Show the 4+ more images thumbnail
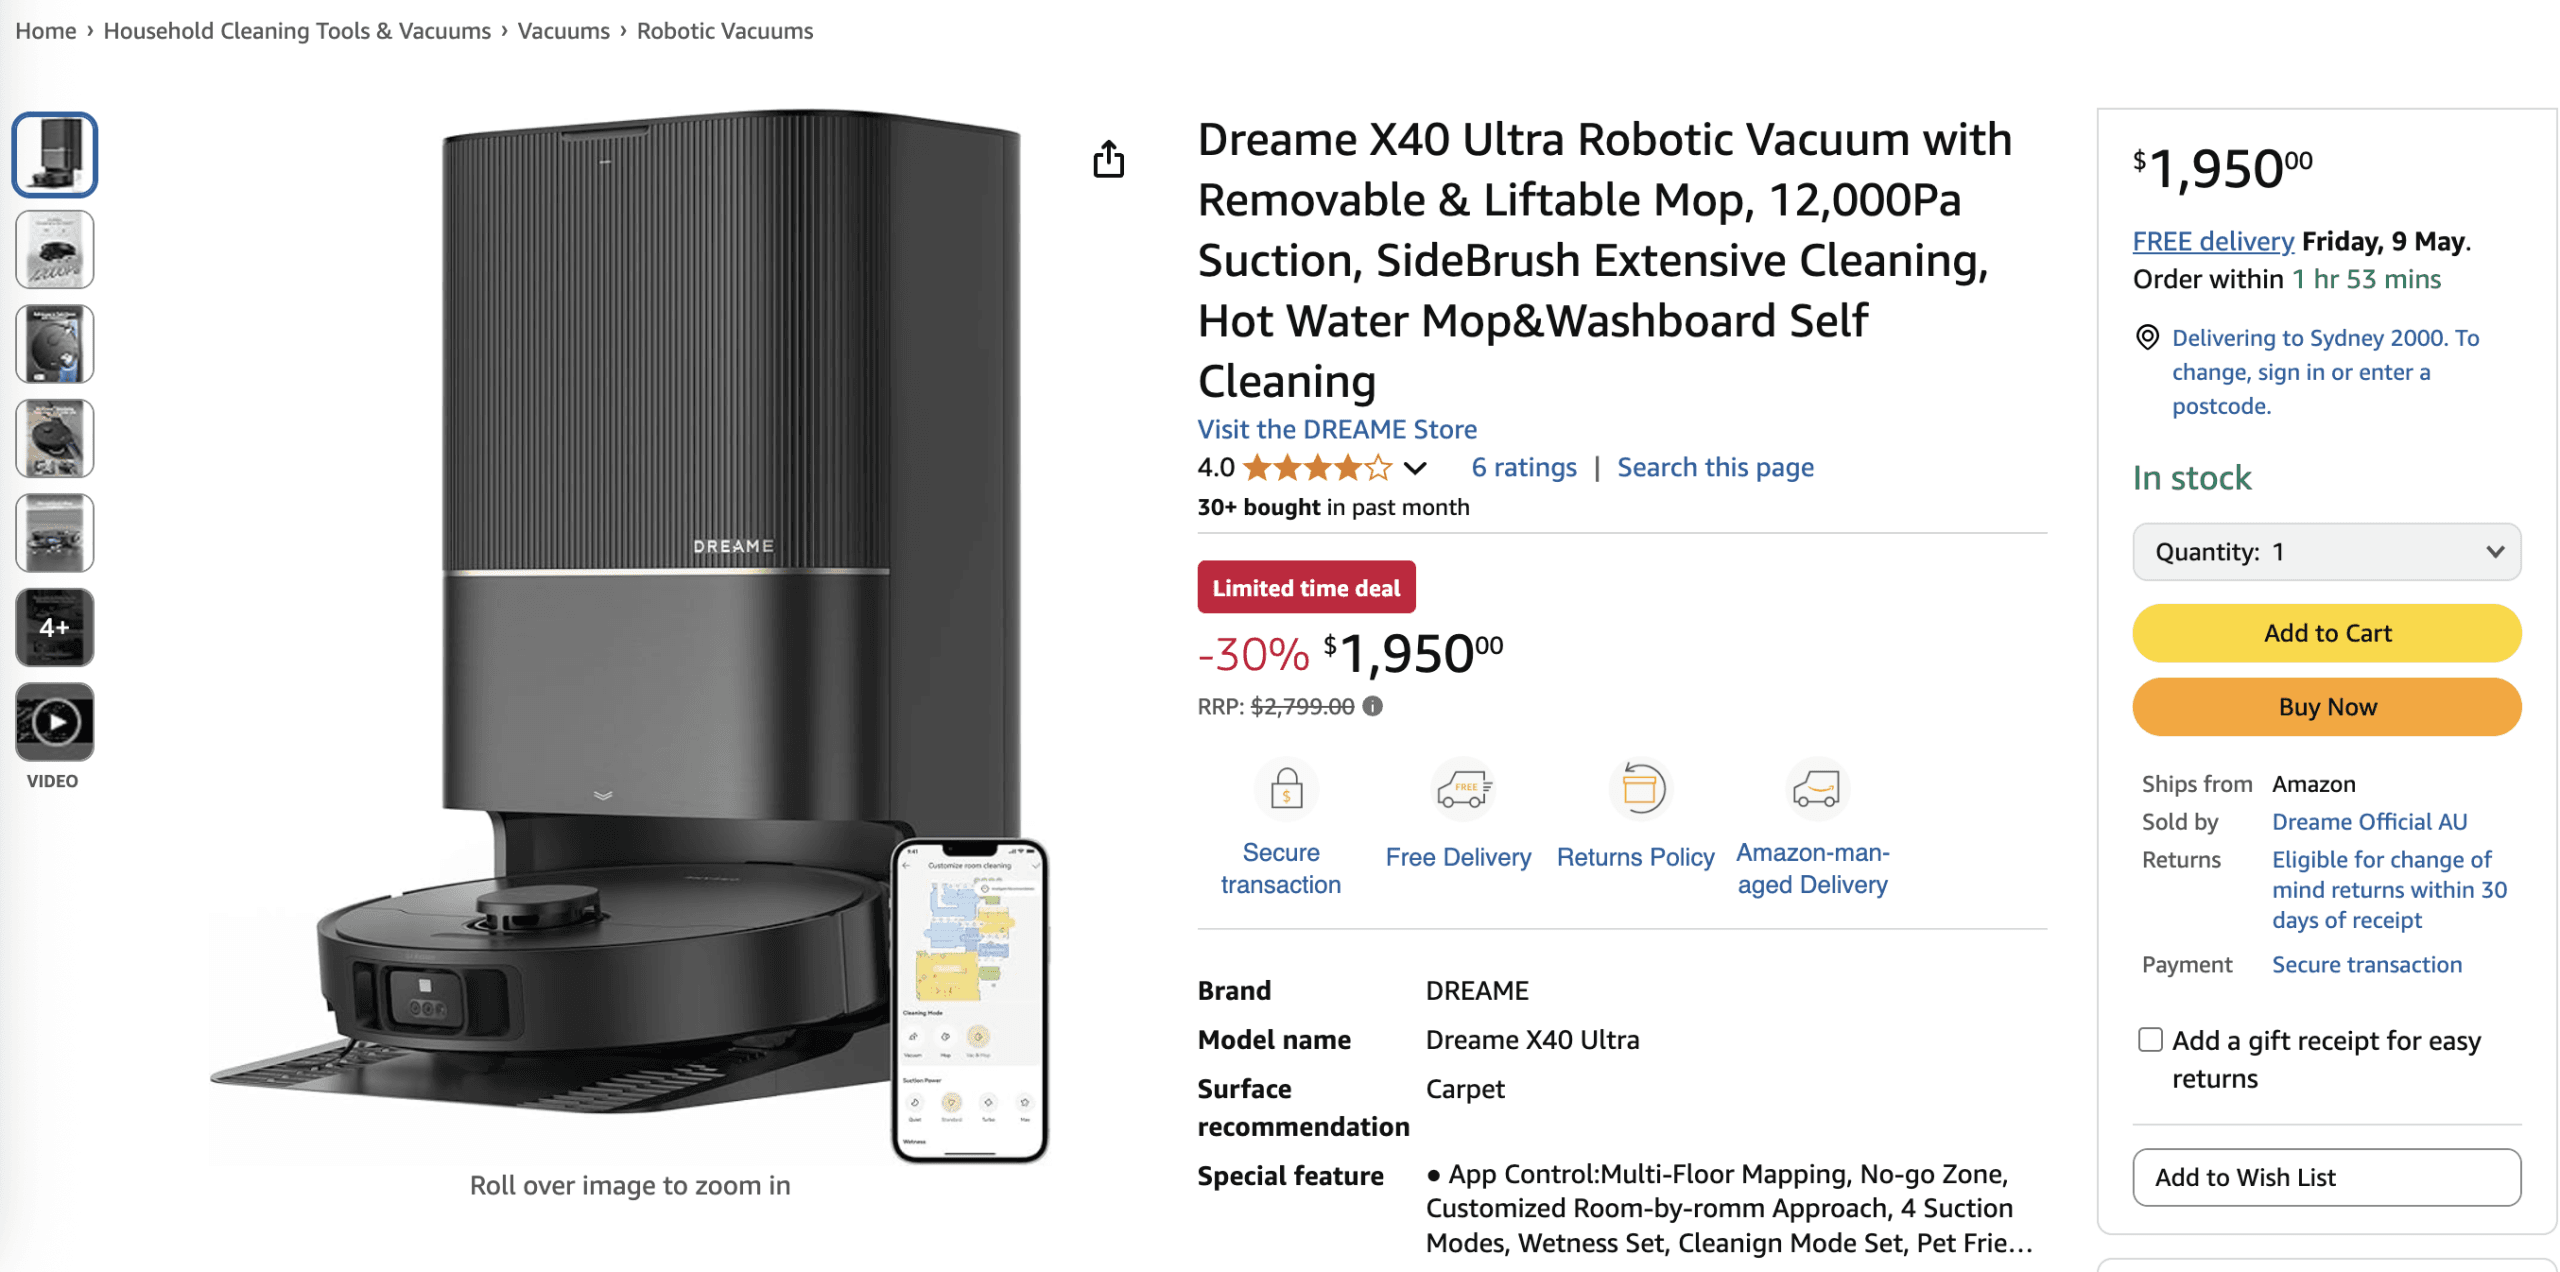This screenshot has height=1272, width=2560. [x=54, y=627]
